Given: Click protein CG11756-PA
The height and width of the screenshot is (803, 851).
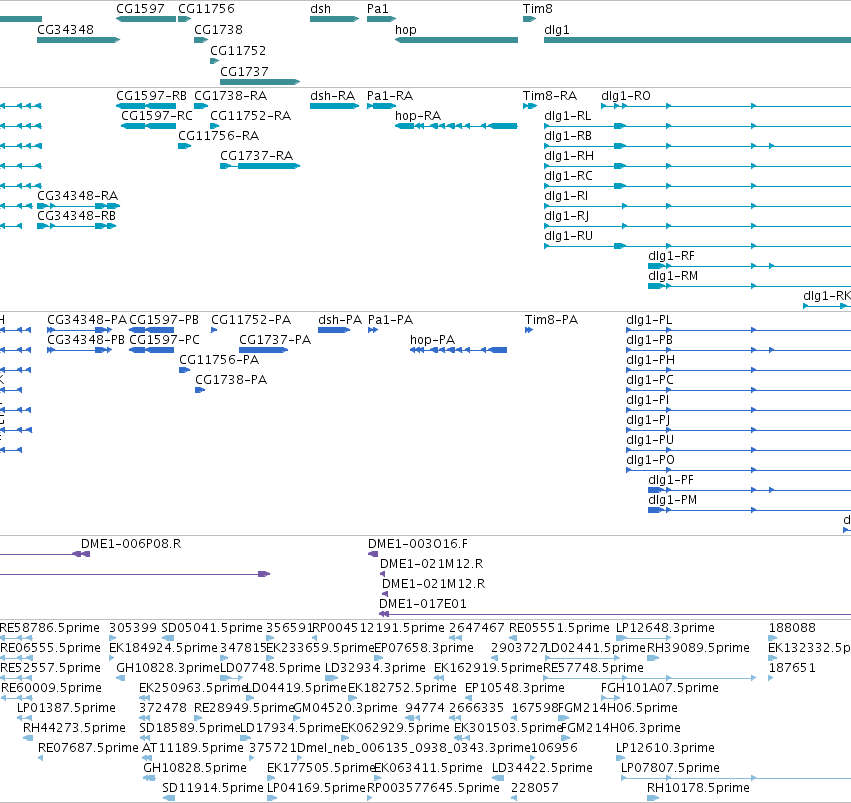Looking at the screenshot, I should [219, 360].
